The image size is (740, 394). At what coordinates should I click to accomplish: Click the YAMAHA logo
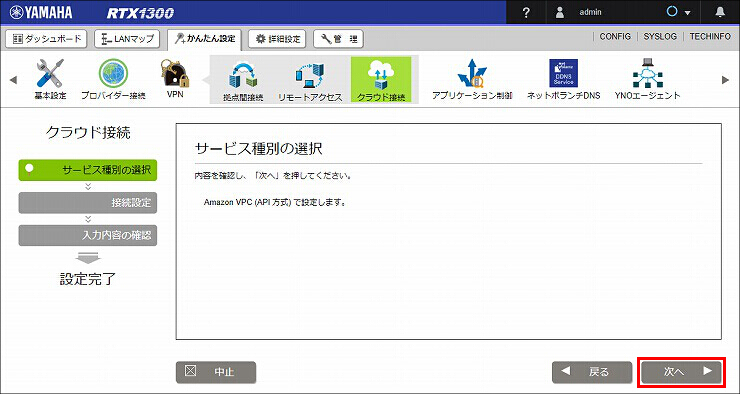coord(41,13)
